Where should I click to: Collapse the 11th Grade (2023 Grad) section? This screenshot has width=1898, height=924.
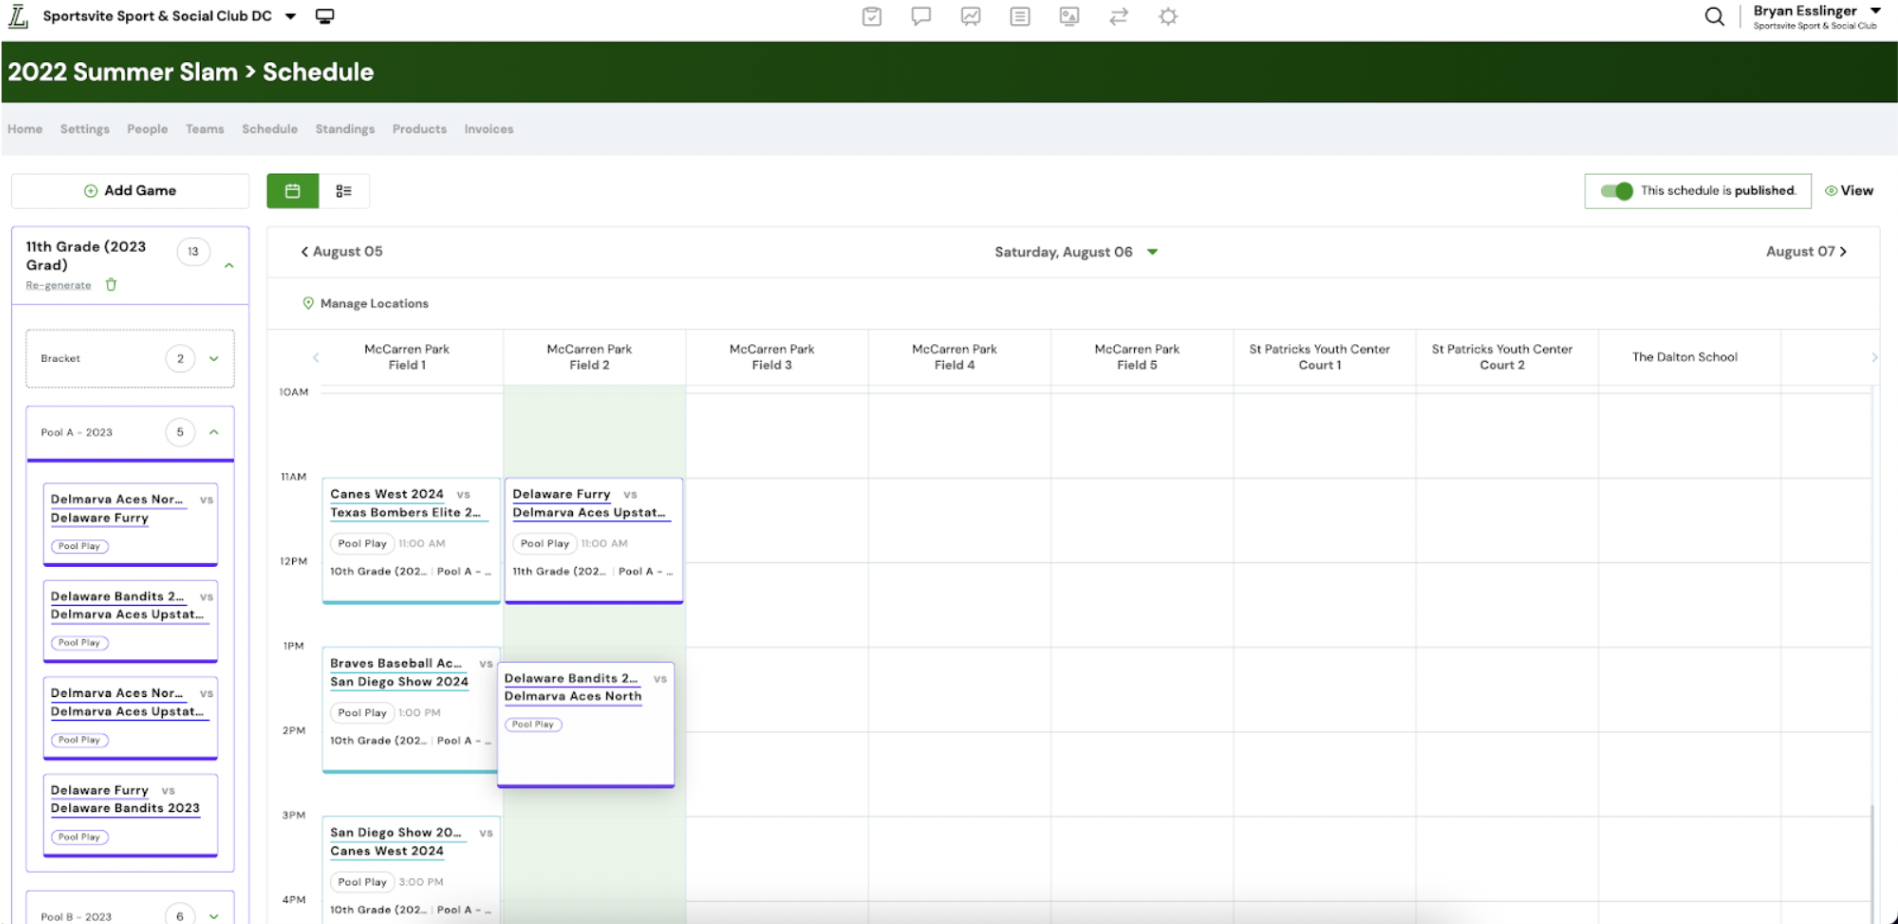229,266
